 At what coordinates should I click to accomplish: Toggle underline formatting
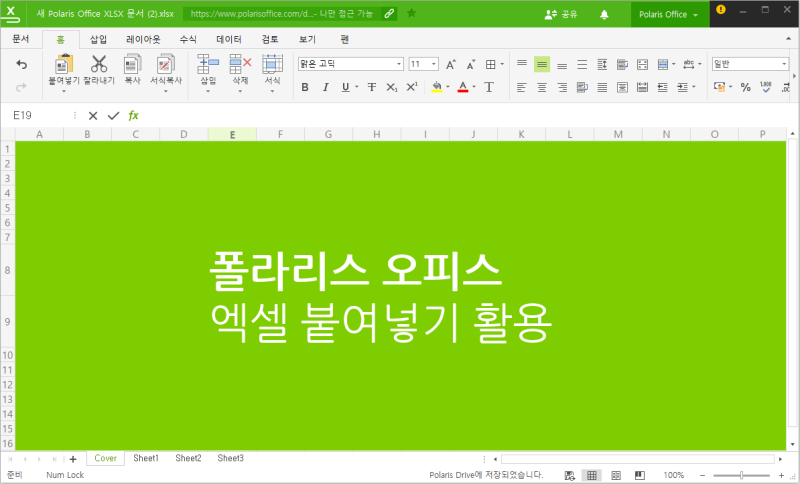point(345,87)
